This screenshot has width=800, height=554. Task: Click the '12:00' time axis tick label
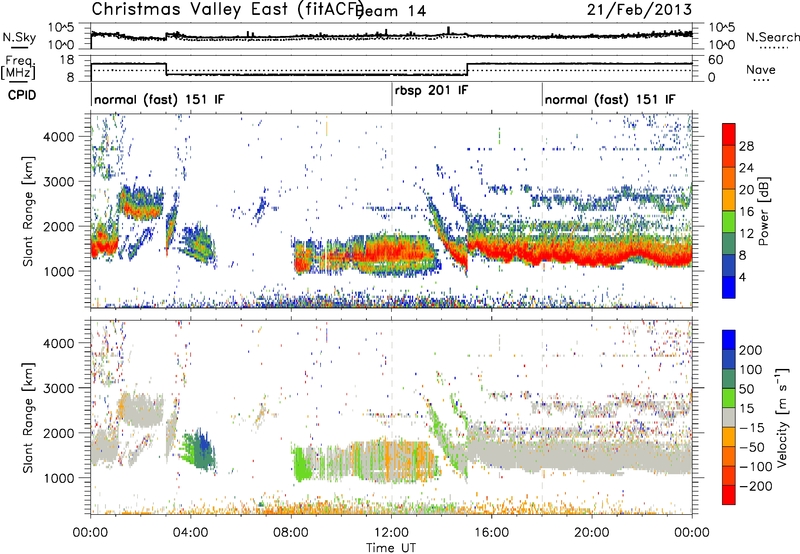tap(391, 533)
